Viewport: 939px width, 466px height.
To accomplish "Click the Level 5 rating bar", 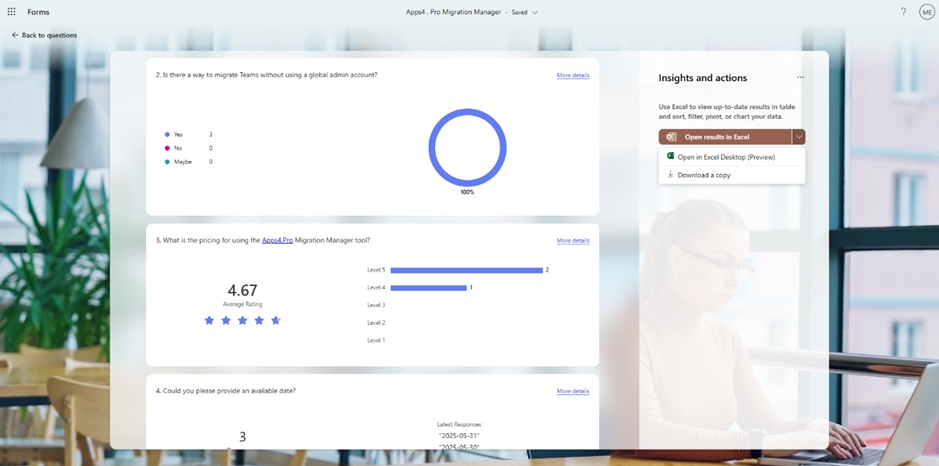I will click(x=467, y=270).
